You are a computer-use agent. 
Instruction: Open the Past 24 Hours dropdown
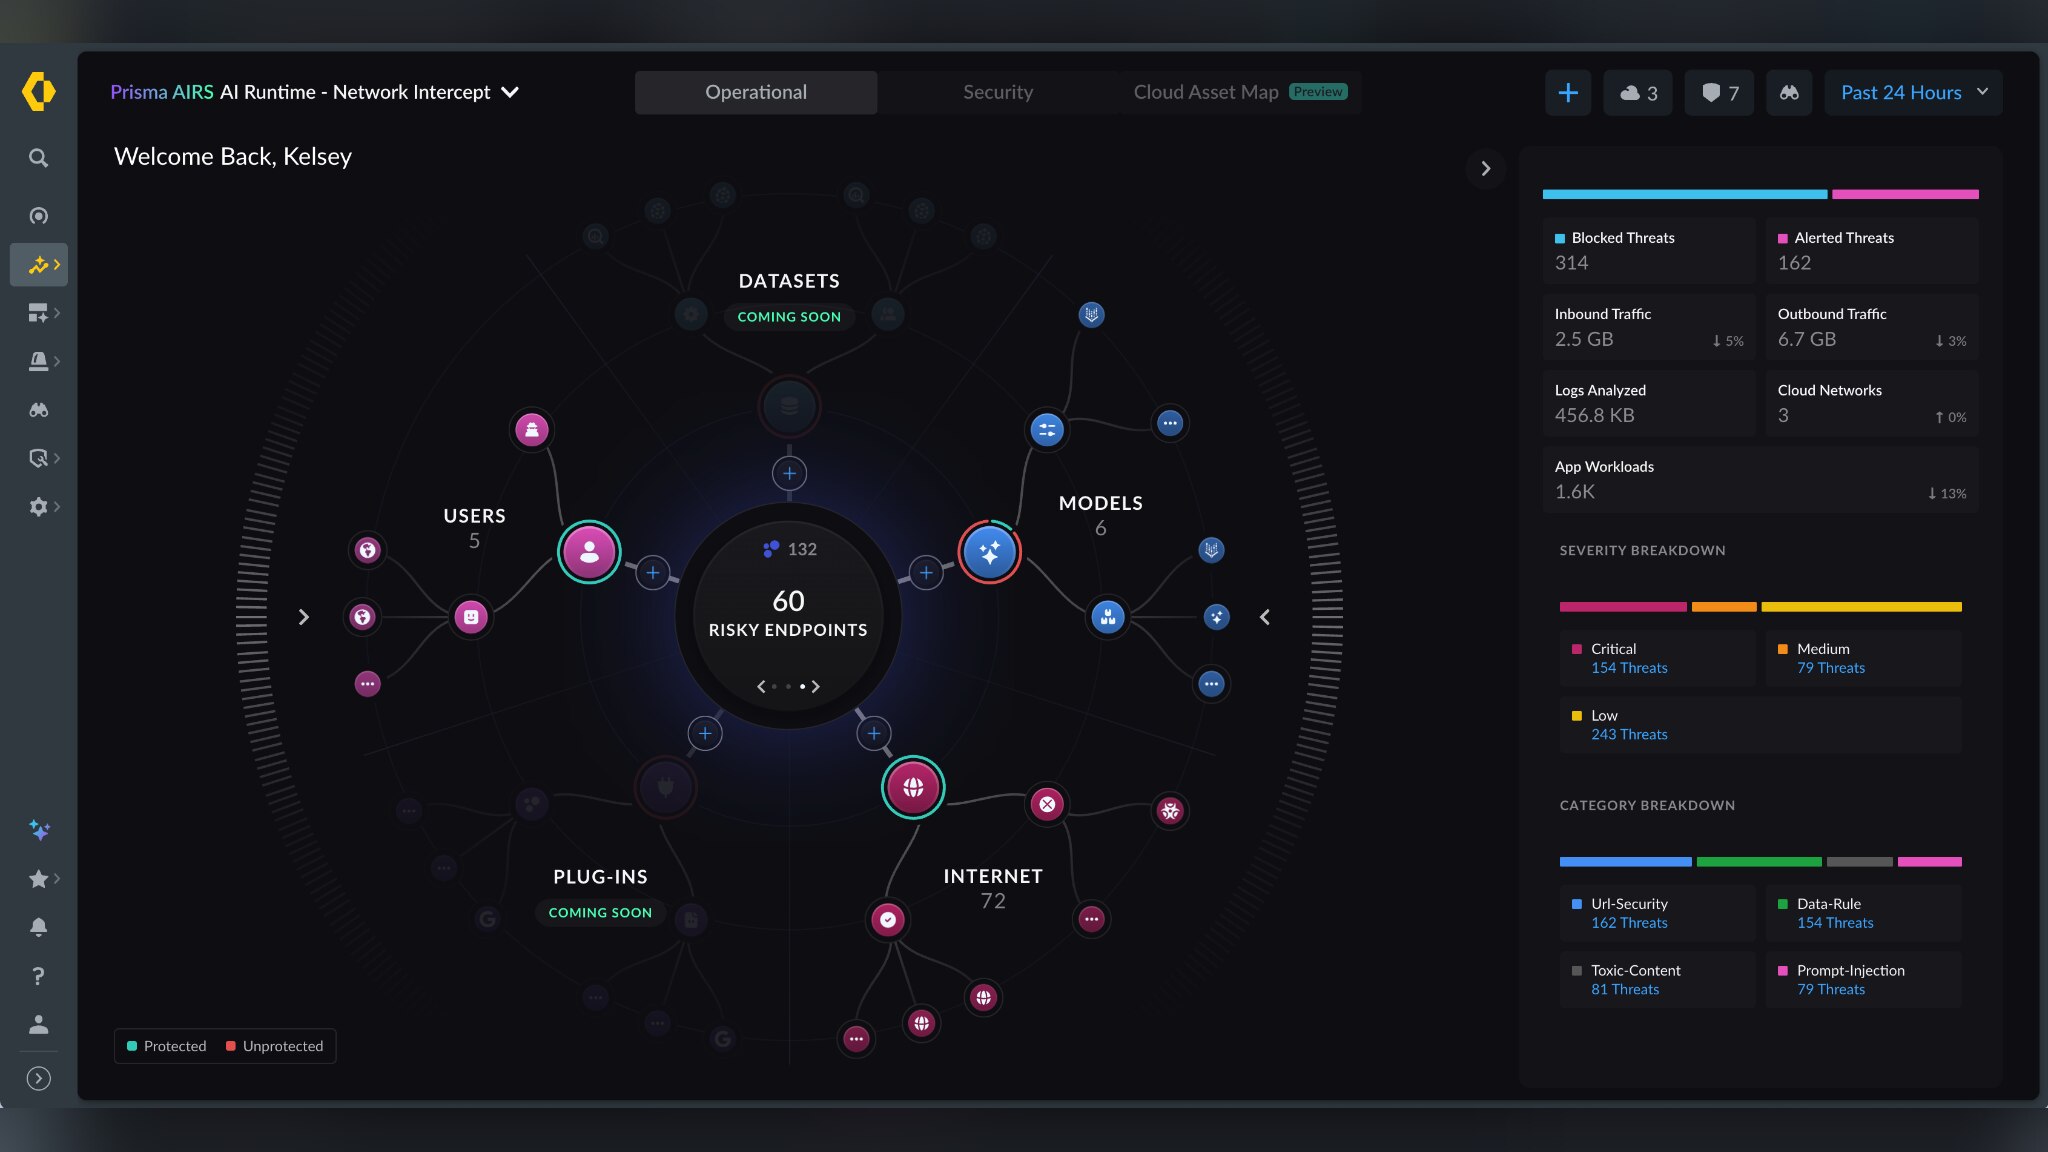[1912, 93]
